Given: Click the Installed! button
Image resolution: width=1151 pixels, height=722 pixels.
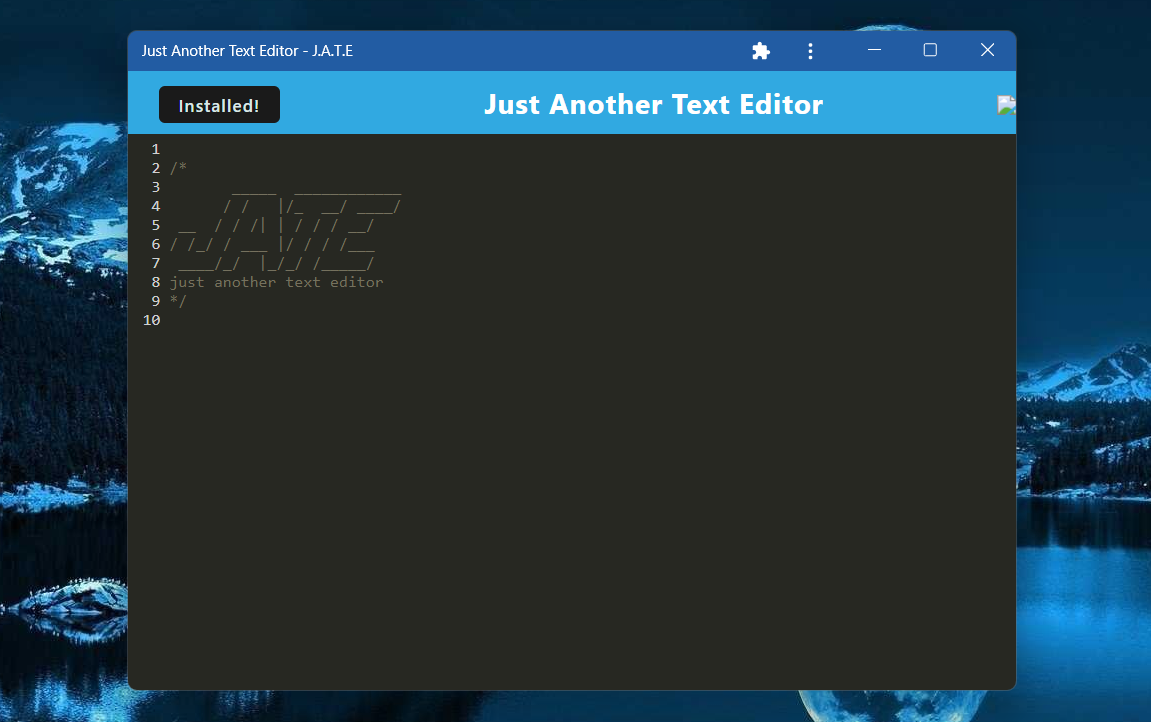Looking at the screenshot, I should coord(219,104).
